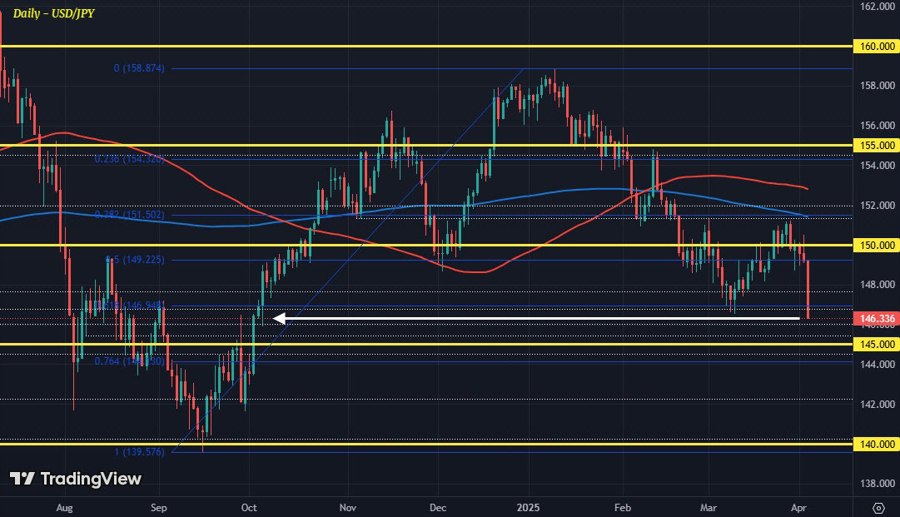The width and height of the screenshot is (900, 517).
Task: Click the Feb label on time axis
Action: [x=623, y=508]
